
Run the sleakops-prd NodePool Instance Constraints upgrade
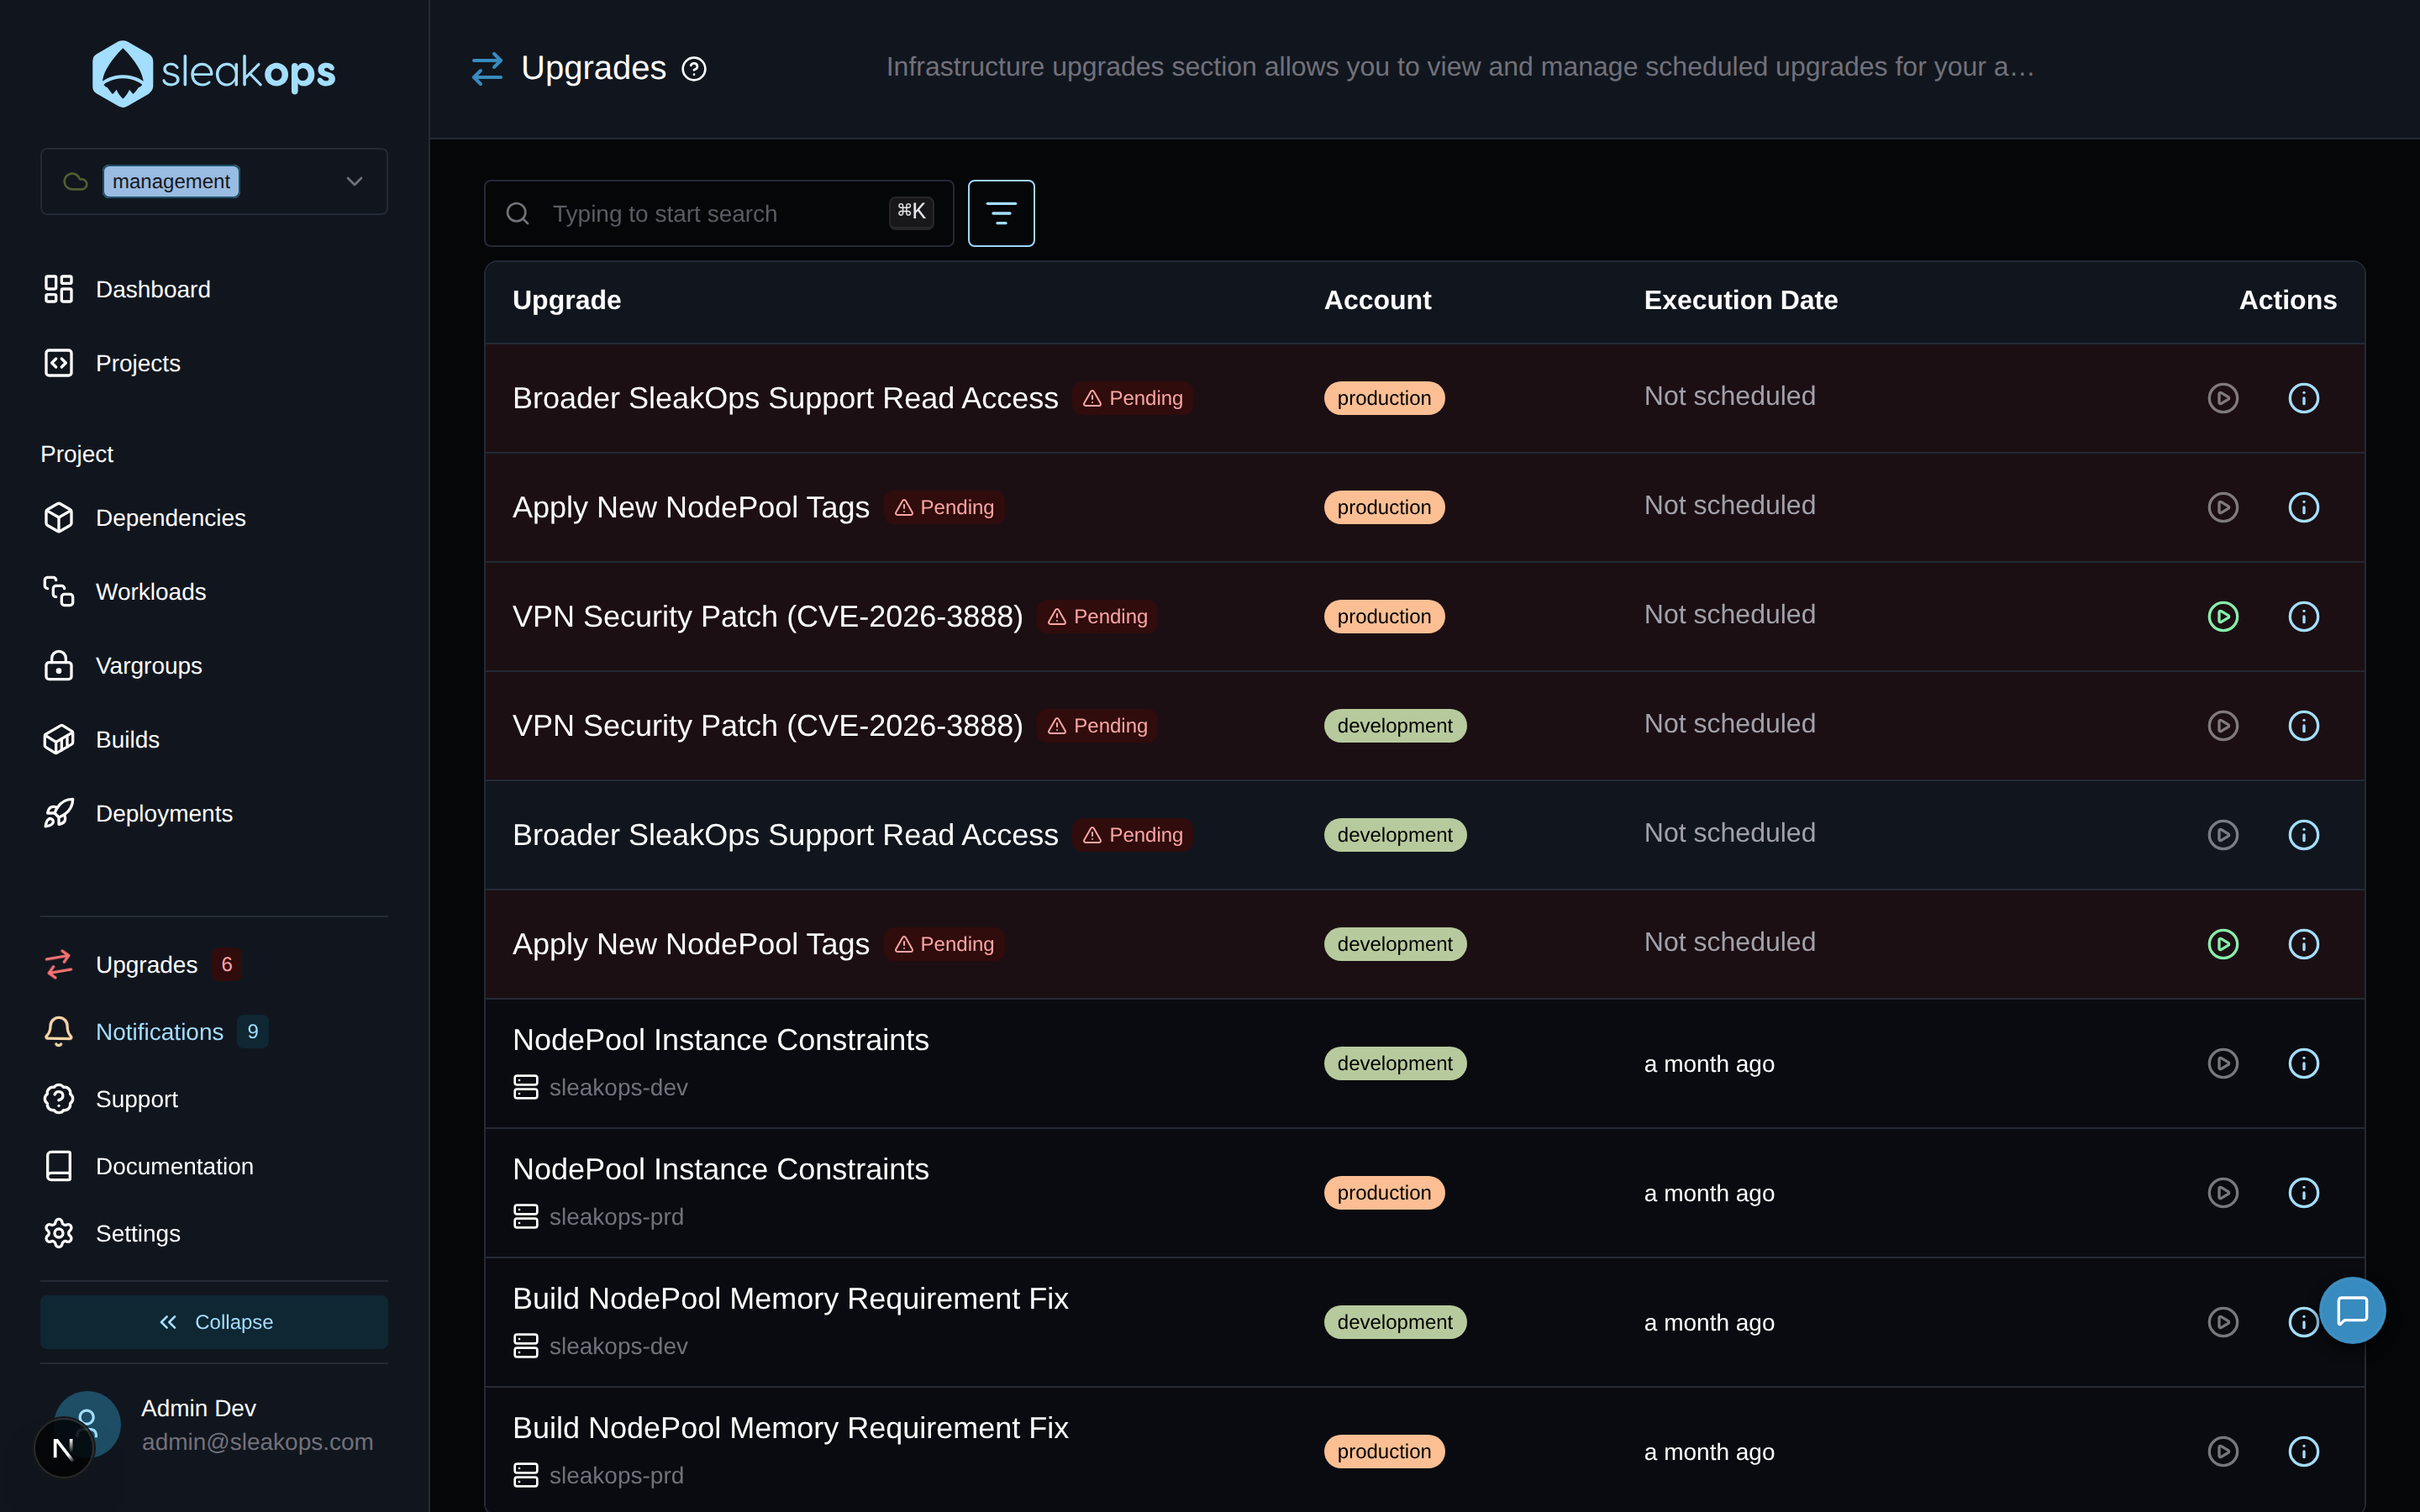2223,1192
